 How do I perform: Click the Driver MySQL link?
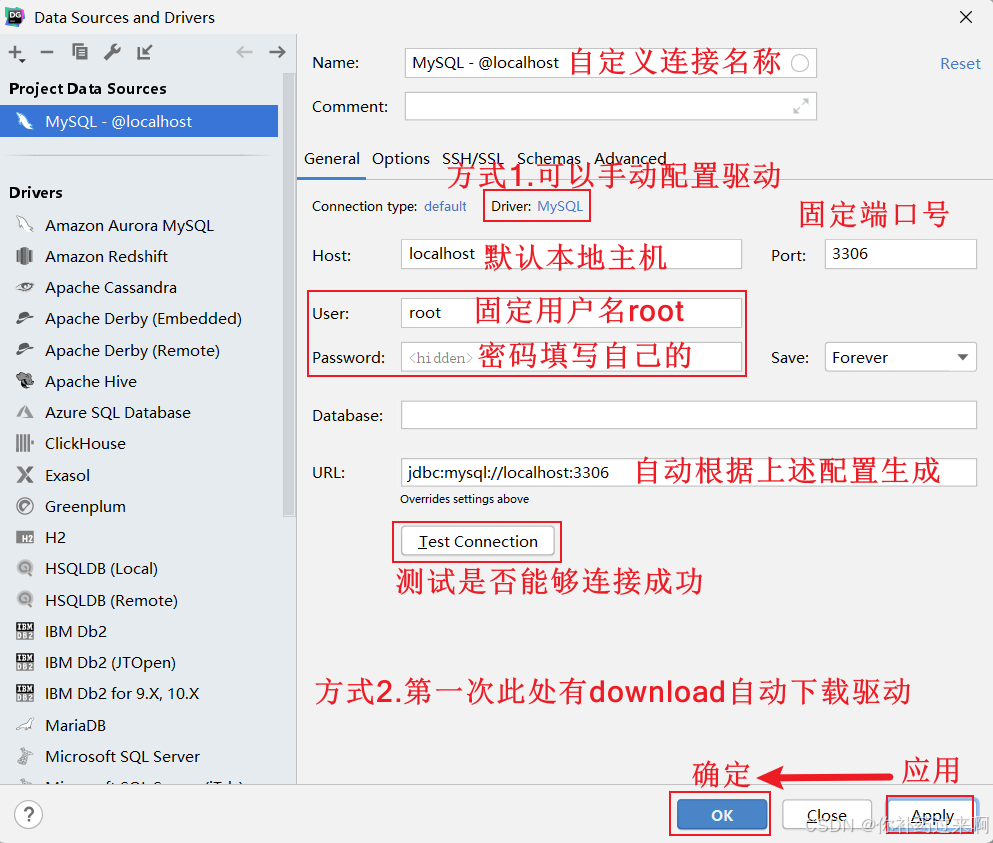(x=560, y=206)
